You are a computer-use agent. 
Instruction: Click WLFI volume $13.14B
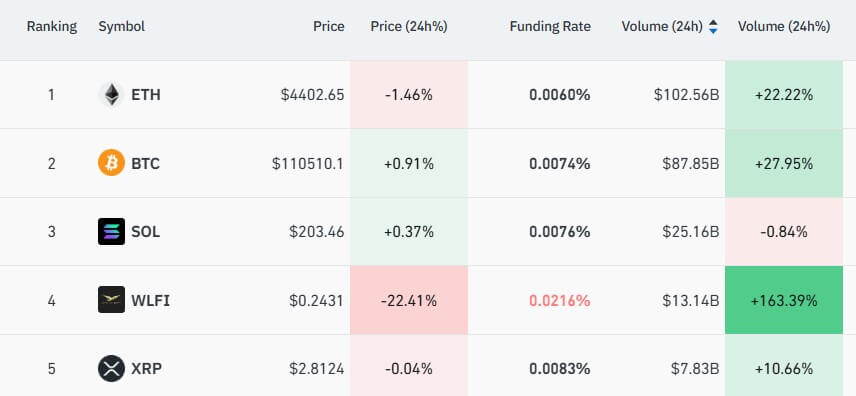point(691,300)
